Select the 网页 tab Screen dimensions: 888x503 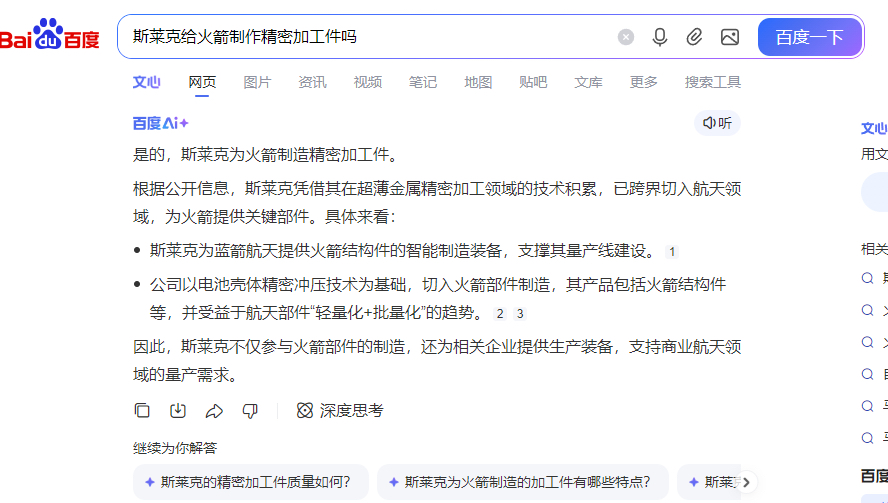point(202,82)
